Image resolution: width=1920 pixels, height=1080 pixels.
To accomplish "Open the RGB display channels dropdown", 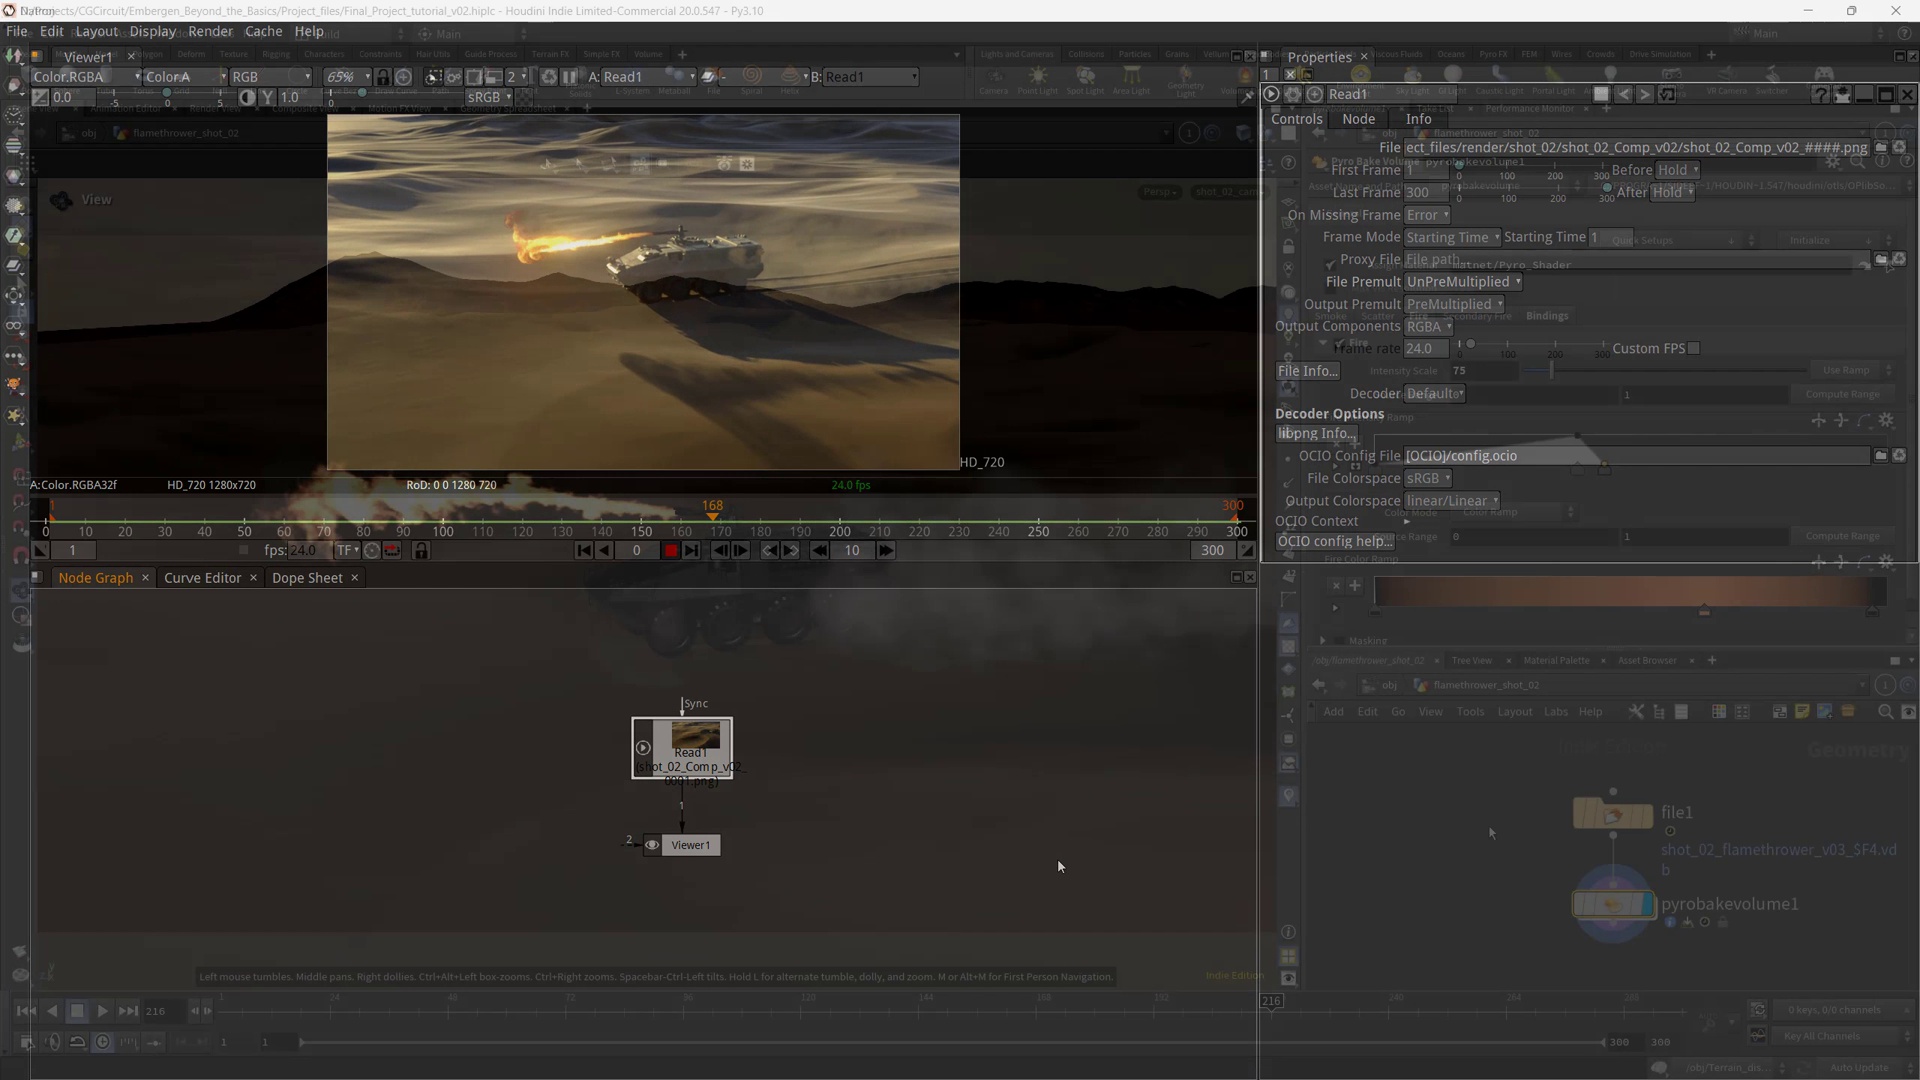I will click(x=271, y=77).
